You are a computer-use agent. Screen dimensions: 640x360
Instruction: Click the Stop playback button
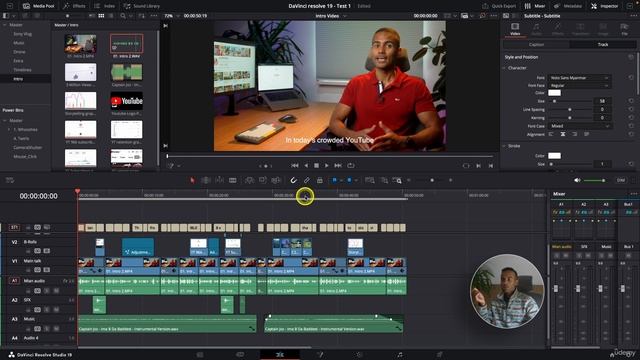coord(316,165)
